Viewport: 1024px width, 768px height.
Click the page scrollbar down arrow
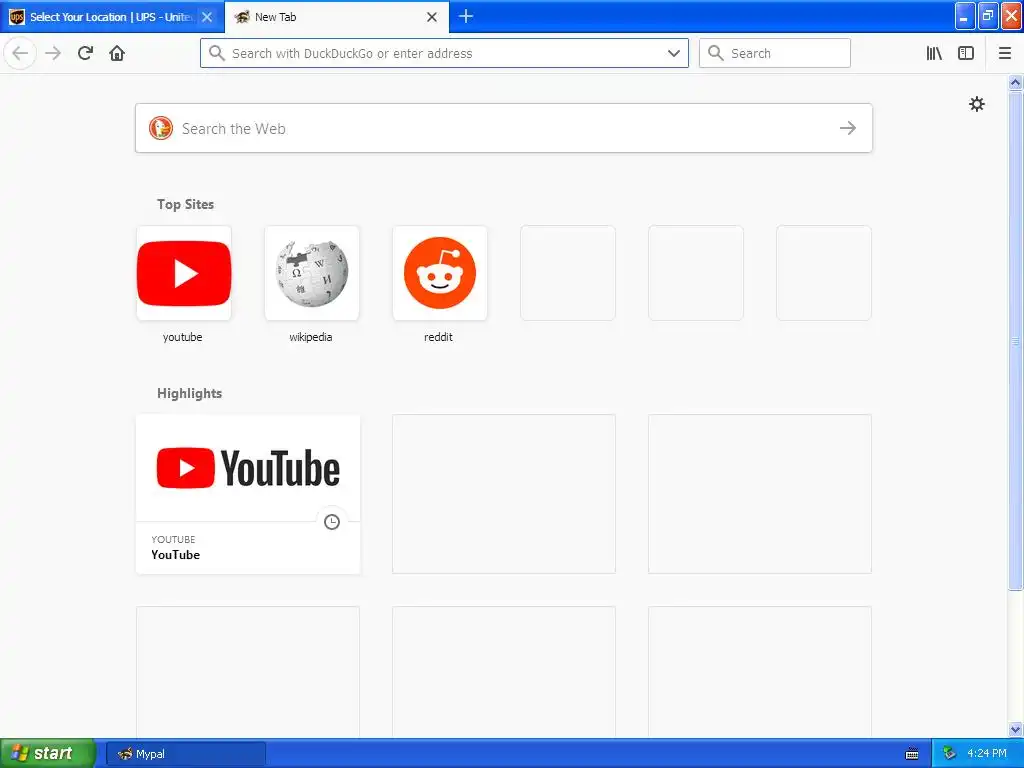(1016, 729)
